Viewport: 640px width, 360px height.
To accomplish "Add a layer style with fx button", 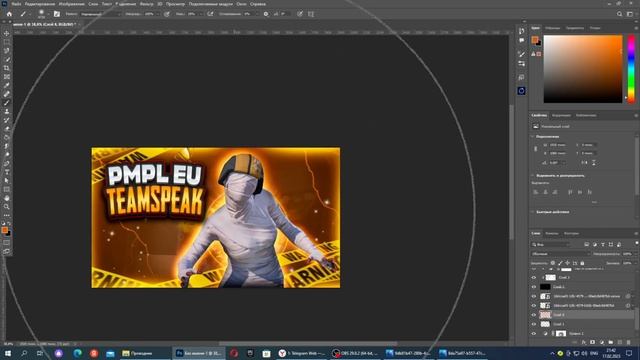I will (584, 342).
